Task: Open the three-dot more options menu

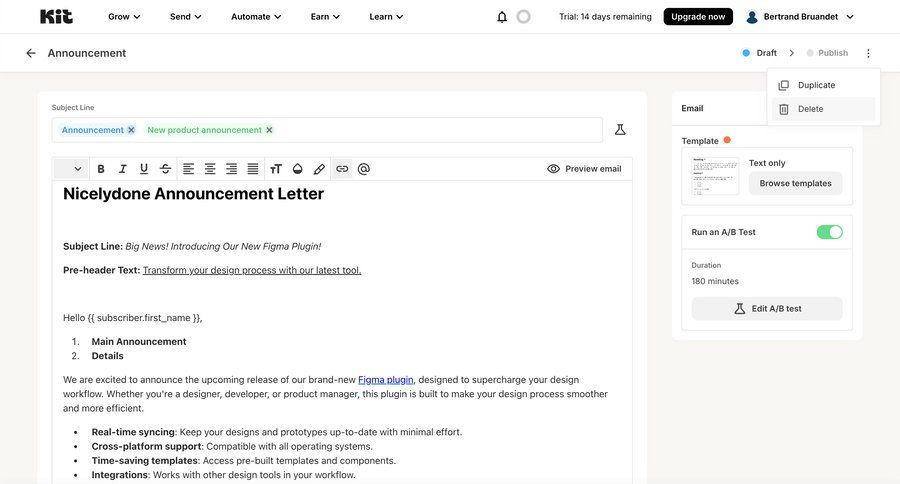Action: (868, 53)
